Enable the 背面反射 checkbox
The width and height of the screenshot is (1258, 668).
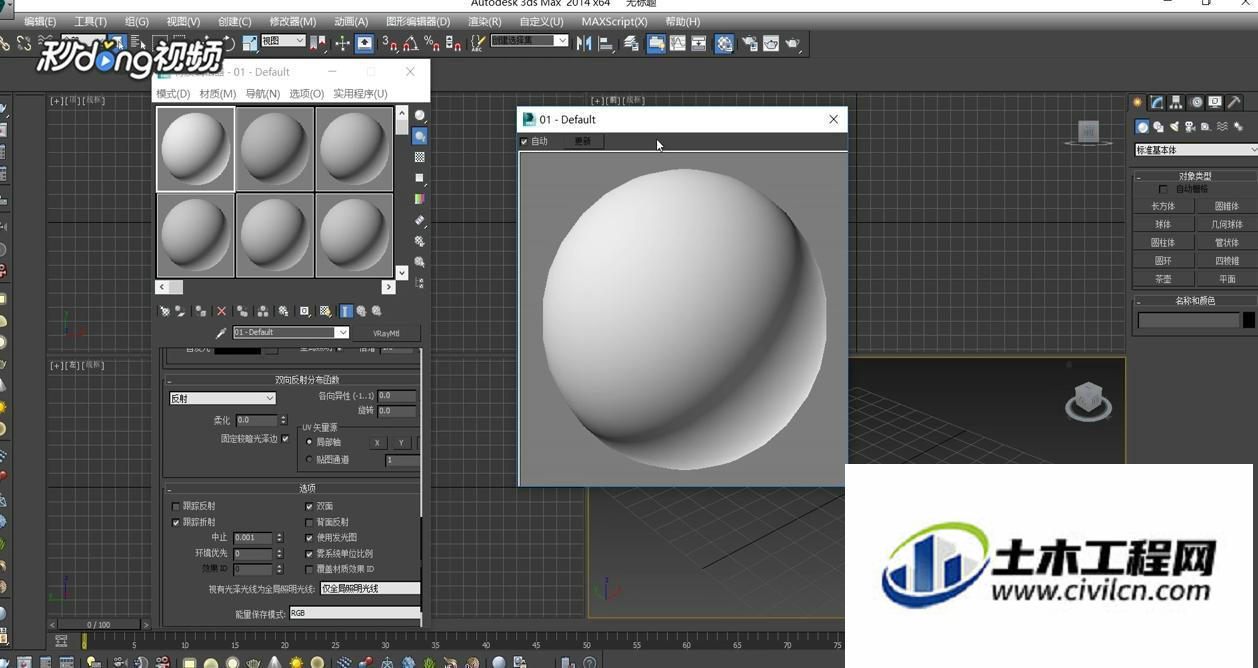click(309, 522)
